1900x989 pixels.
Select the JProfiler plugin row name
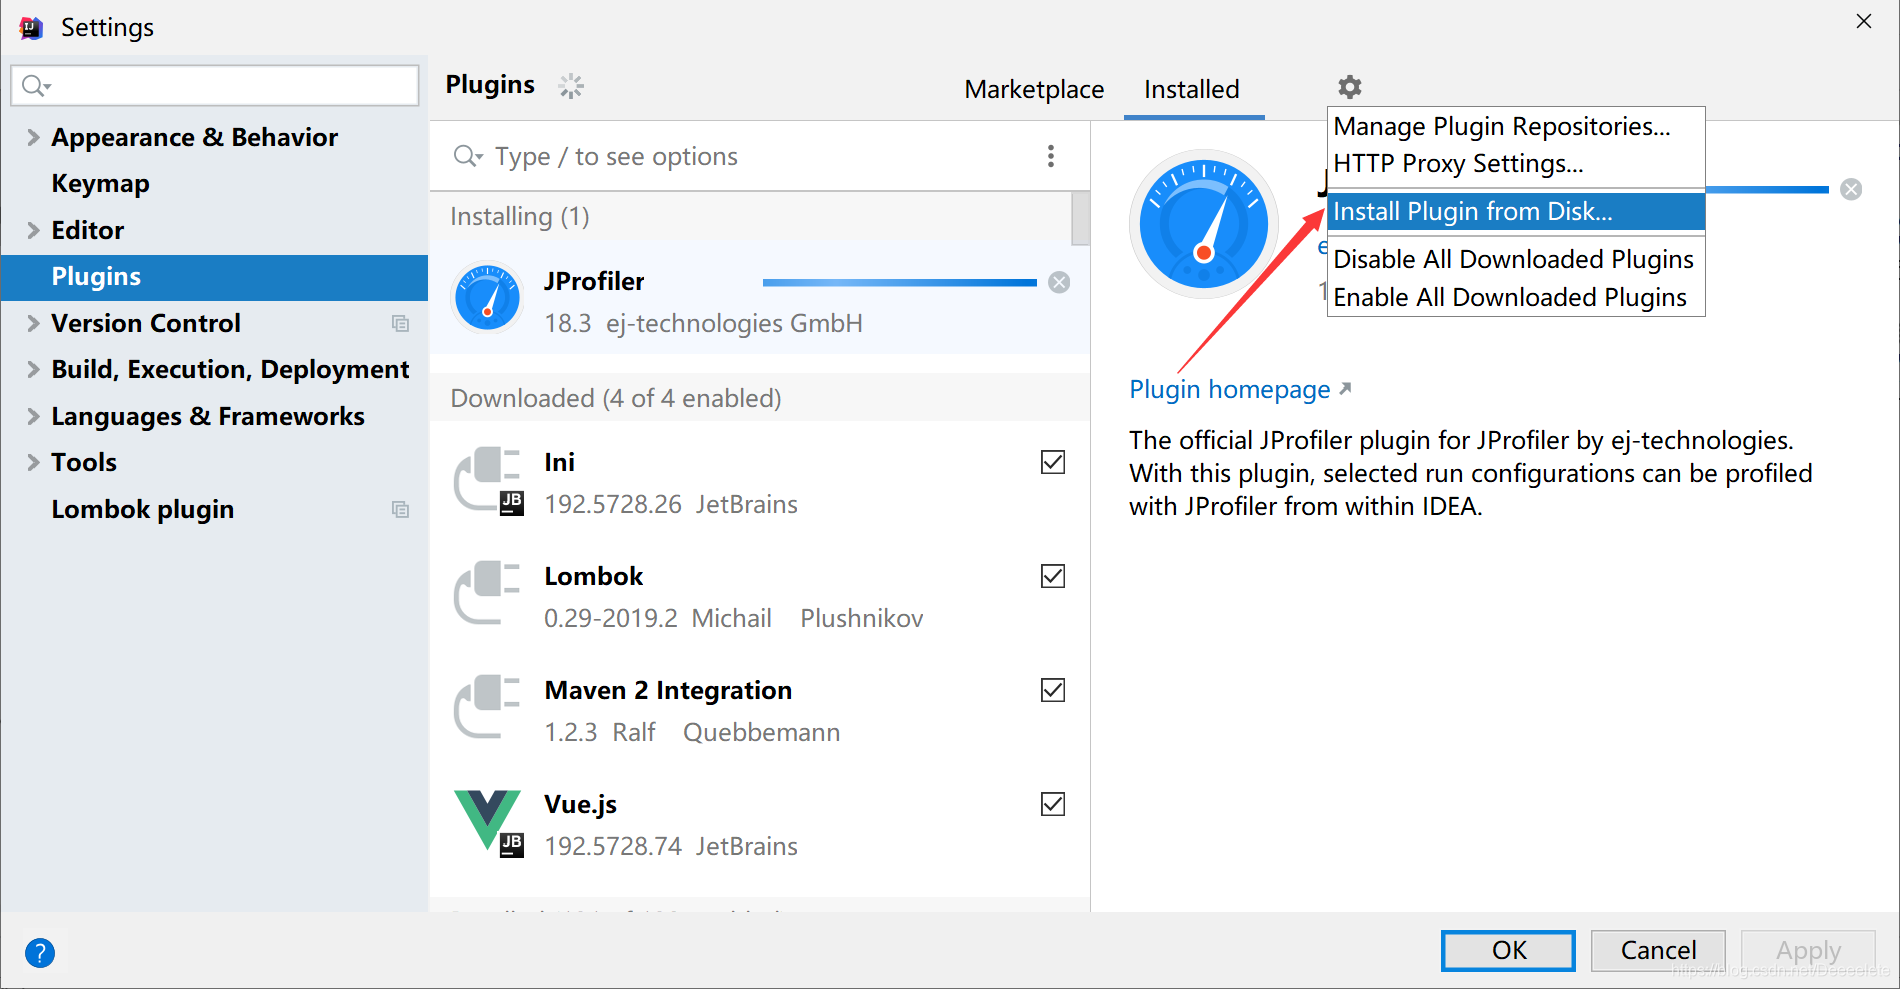[x=594, y=282]
